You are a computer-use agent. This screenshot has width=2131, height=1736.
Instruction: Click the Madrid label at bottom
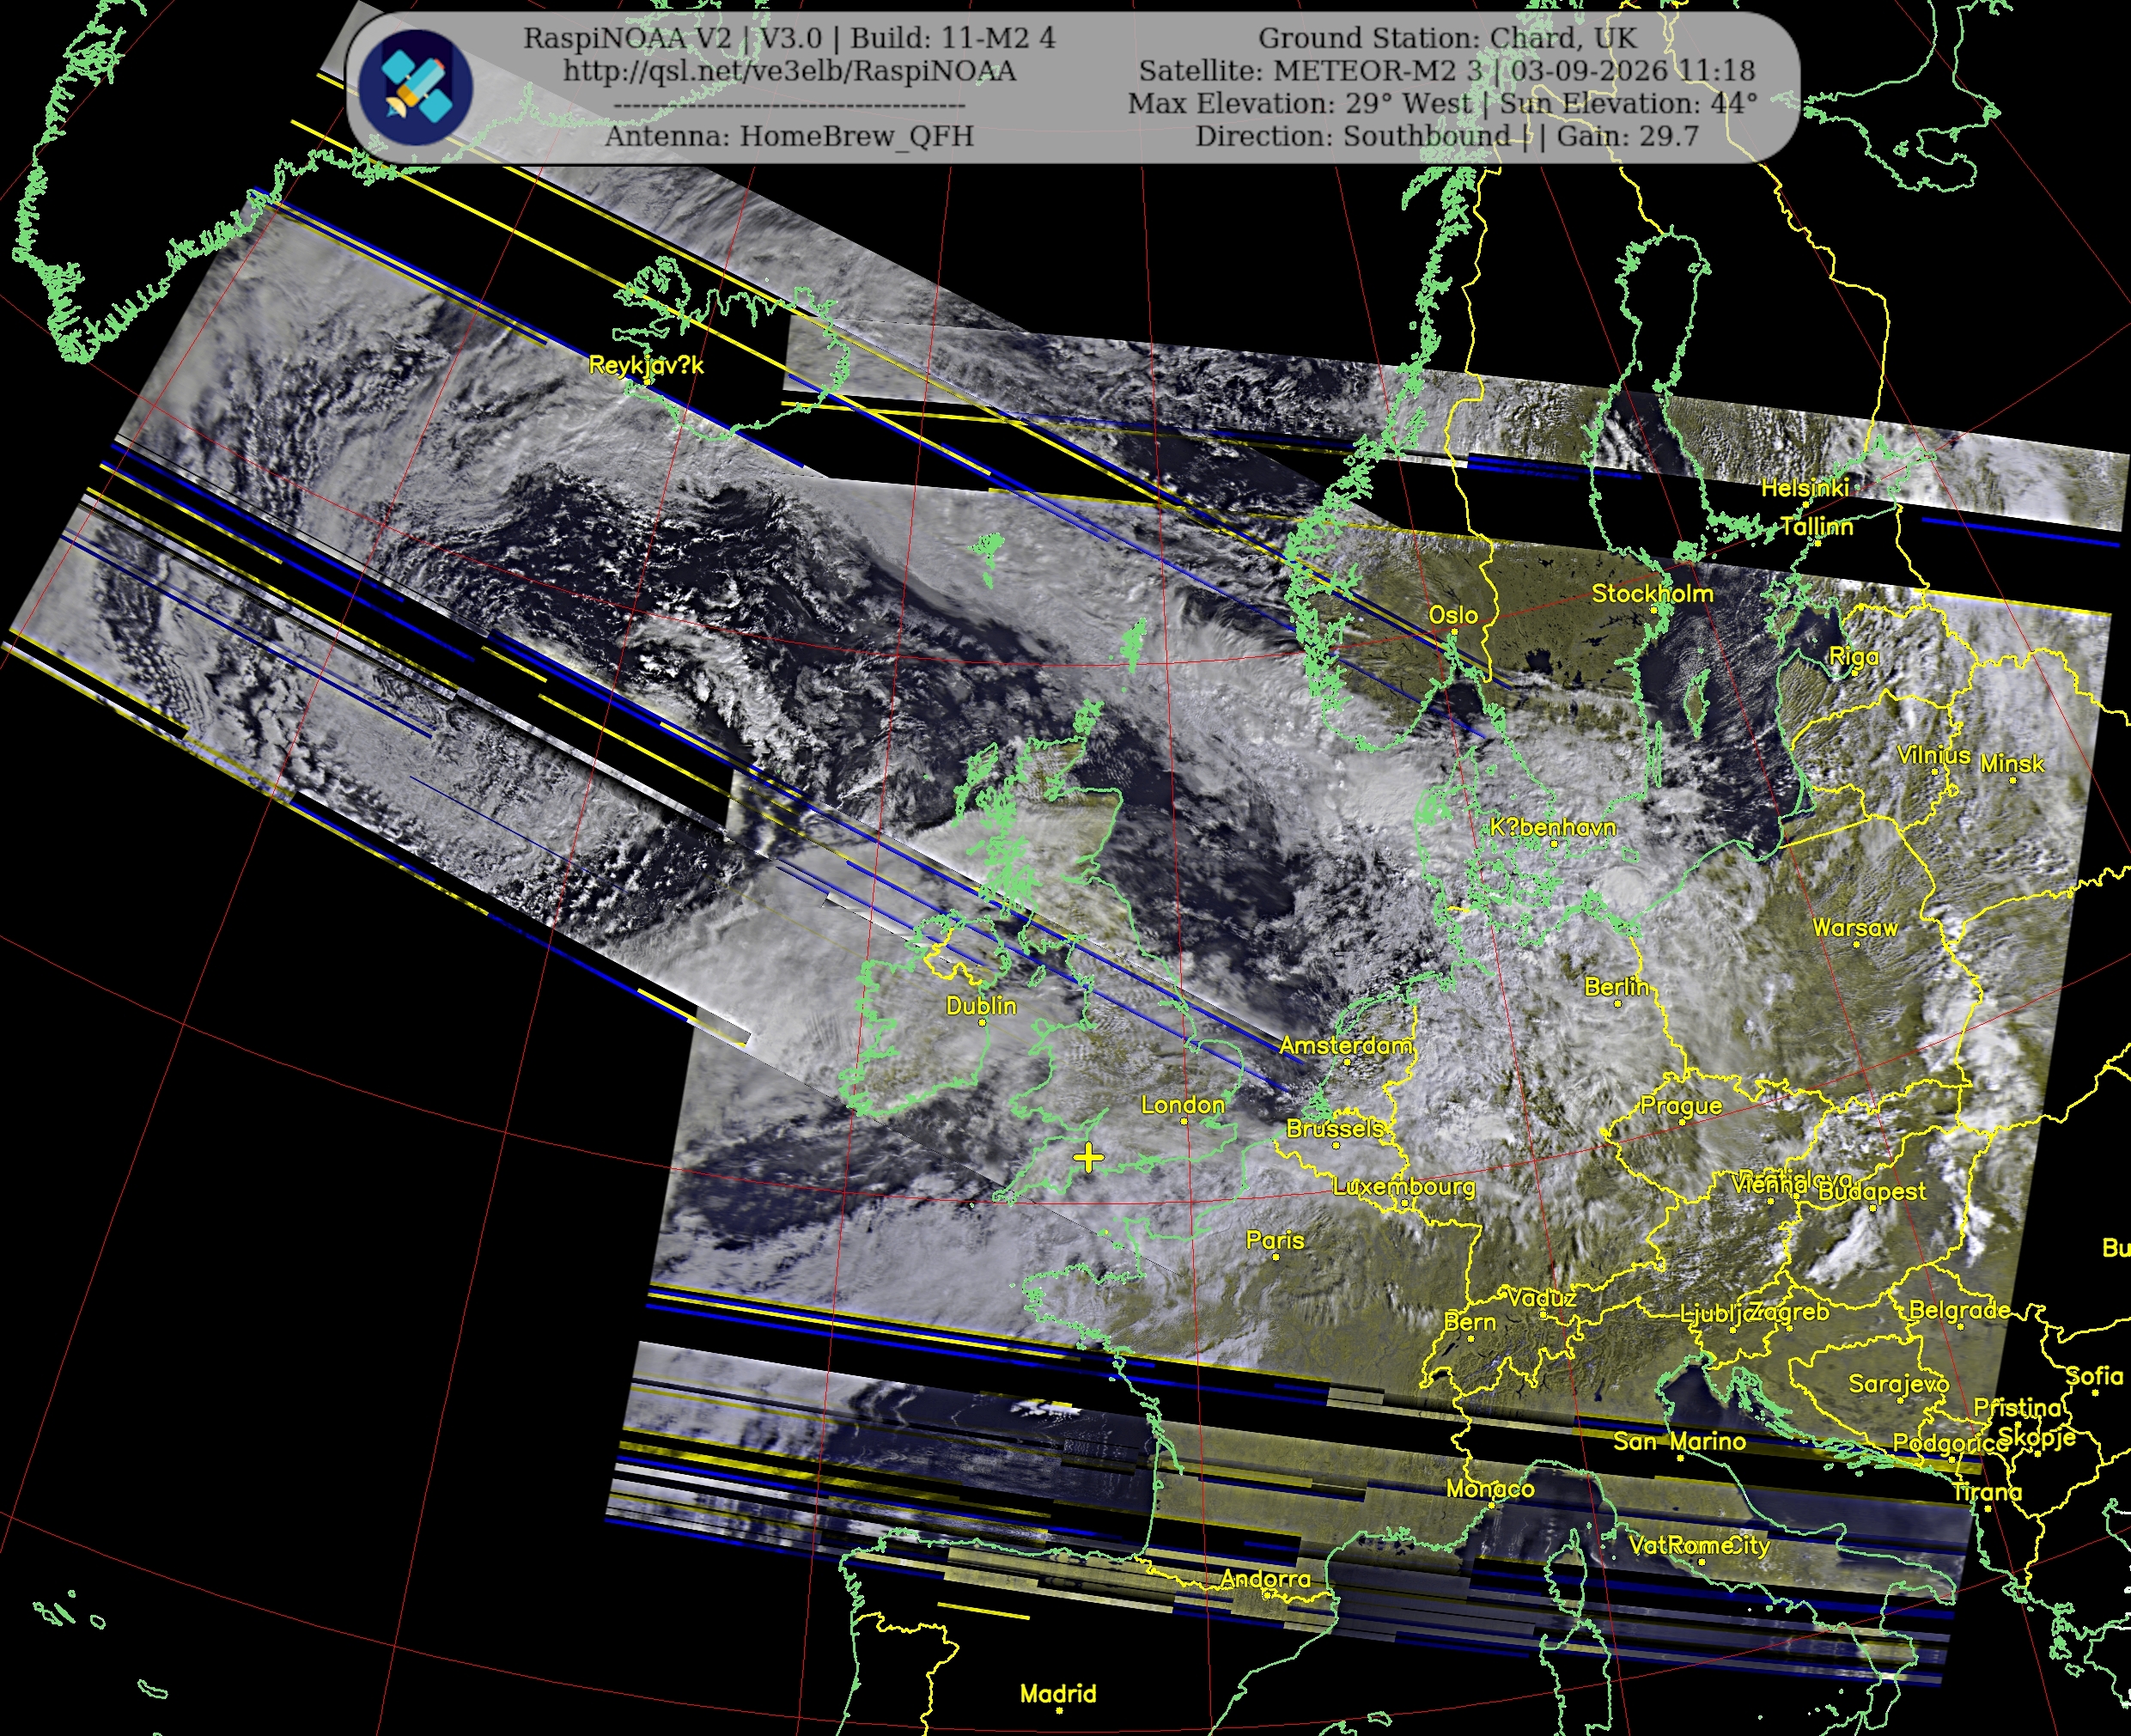[x=1058, y=1693]
